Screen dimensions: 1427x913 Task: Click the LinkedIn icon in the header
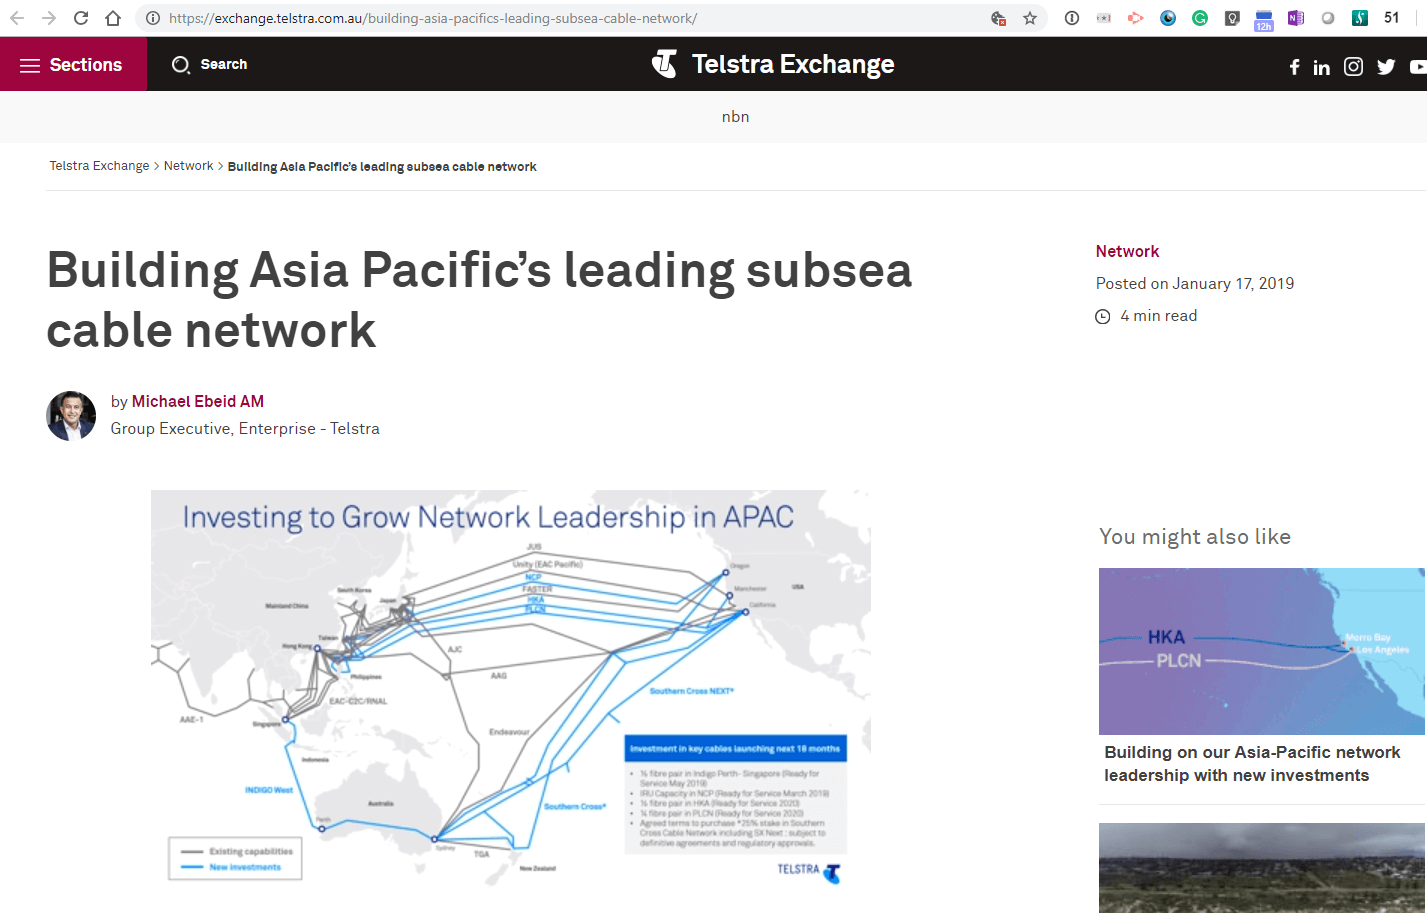click(1321, 67)
